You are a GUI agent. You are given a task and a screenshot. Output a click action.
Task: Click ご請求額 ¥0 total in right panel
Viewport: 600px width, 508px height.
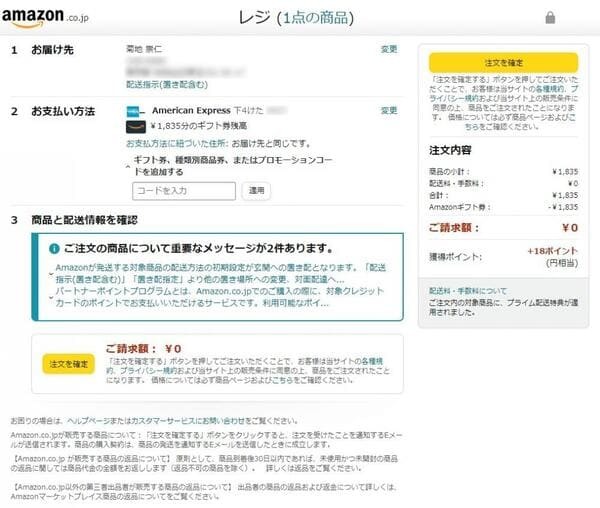[x=503, y=228]
